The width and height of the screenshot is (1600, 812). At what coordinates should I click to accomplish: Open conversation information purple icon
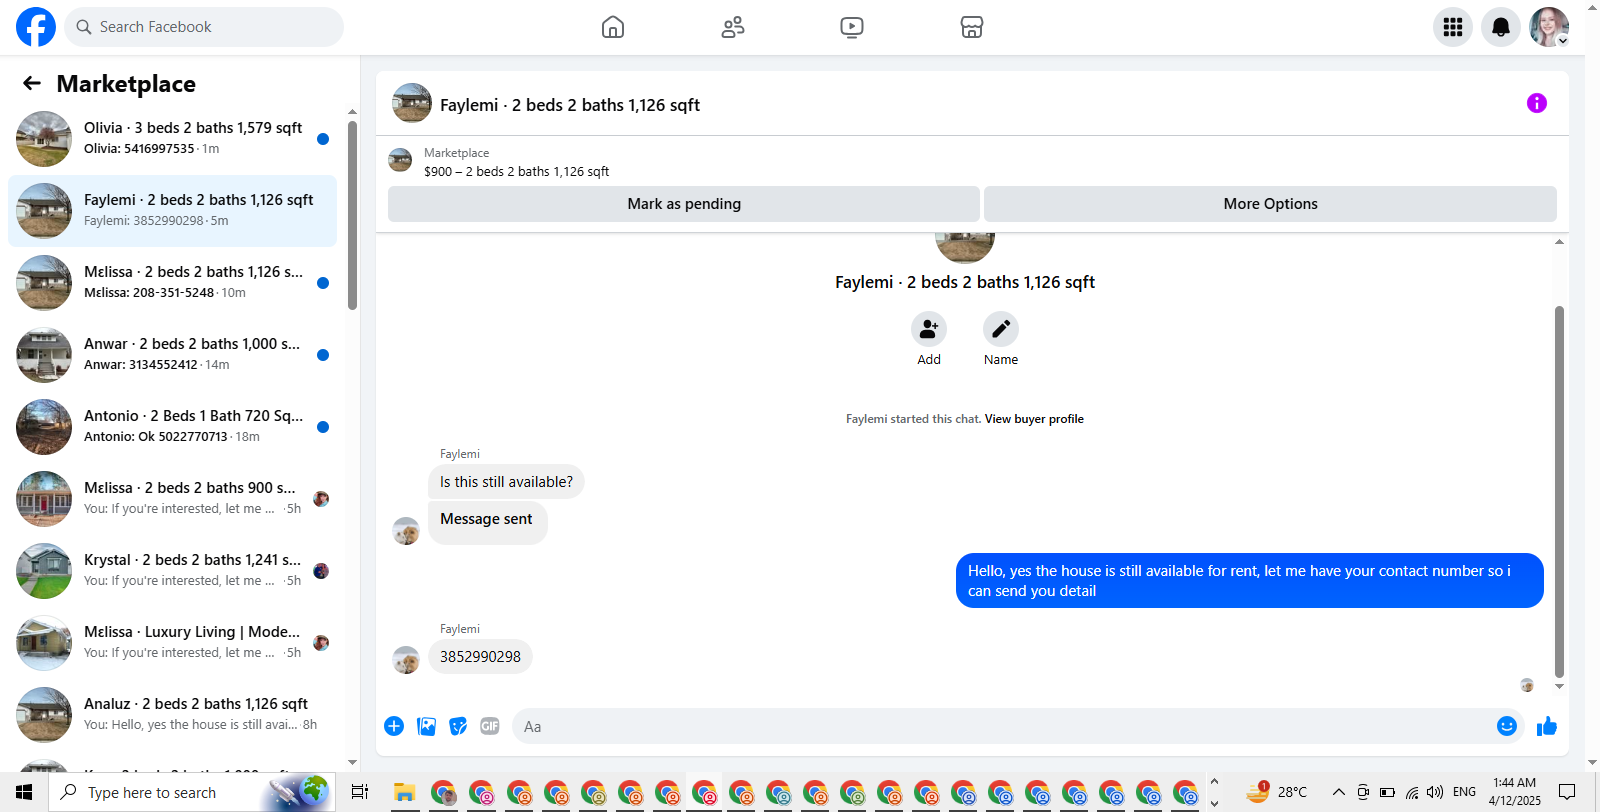(x=1537, y=103)
